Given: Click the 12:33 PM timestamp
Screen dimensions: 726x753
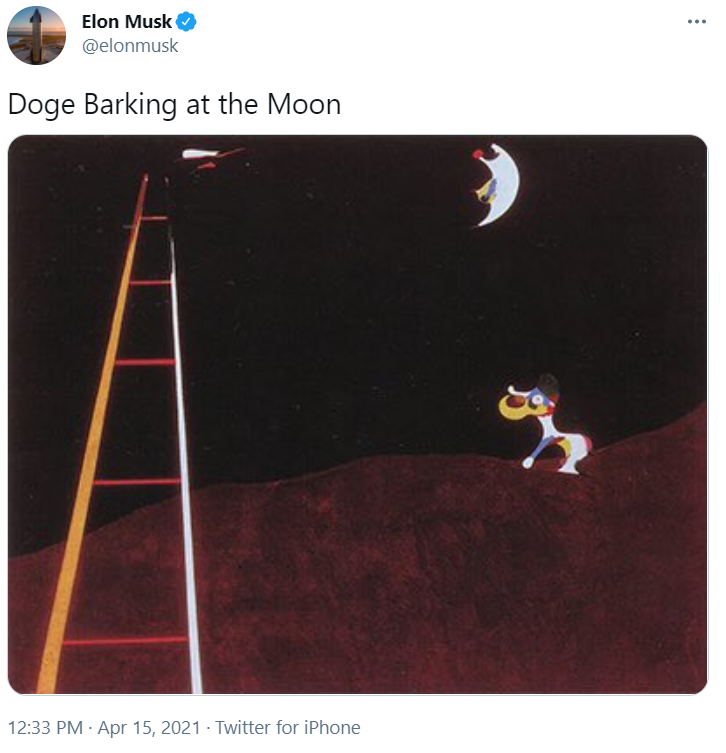Looking at the screenshot, I should [x=45, y=728].
